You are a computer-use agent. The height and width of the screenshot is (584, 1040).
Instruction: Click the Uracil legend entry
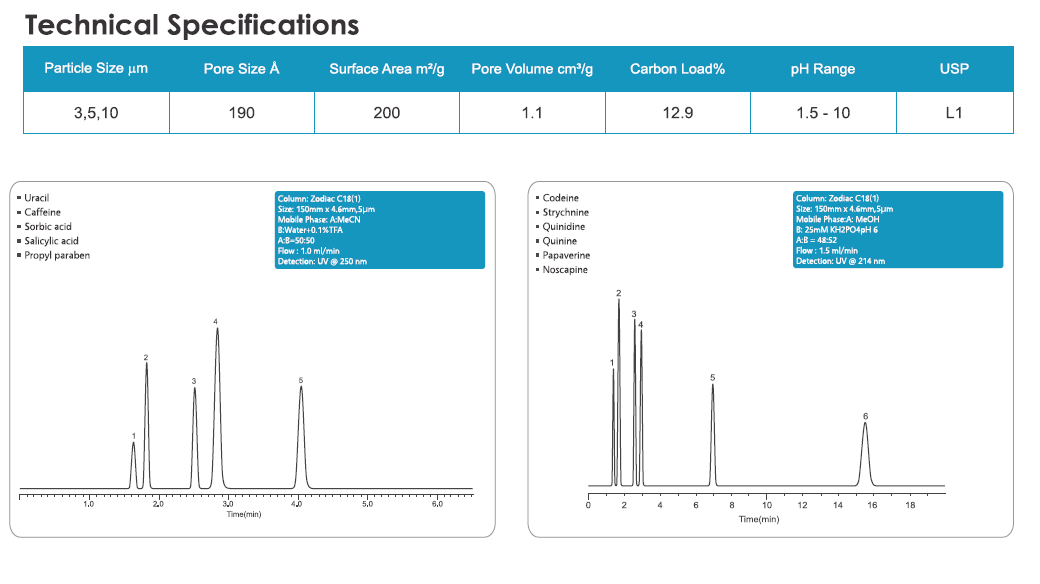tap(36, 198)
